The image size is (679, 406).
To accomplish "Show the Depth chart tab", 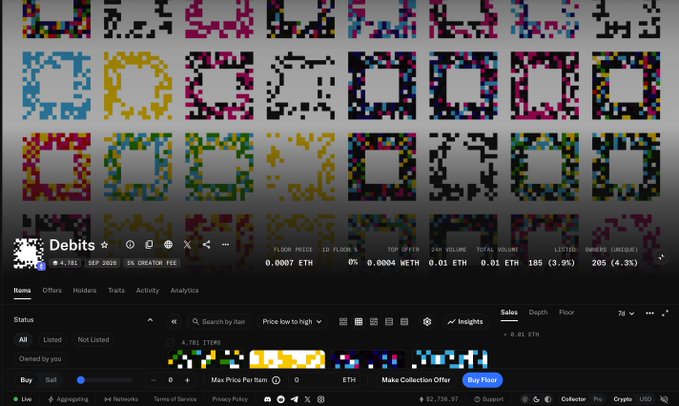I will 538,312.
